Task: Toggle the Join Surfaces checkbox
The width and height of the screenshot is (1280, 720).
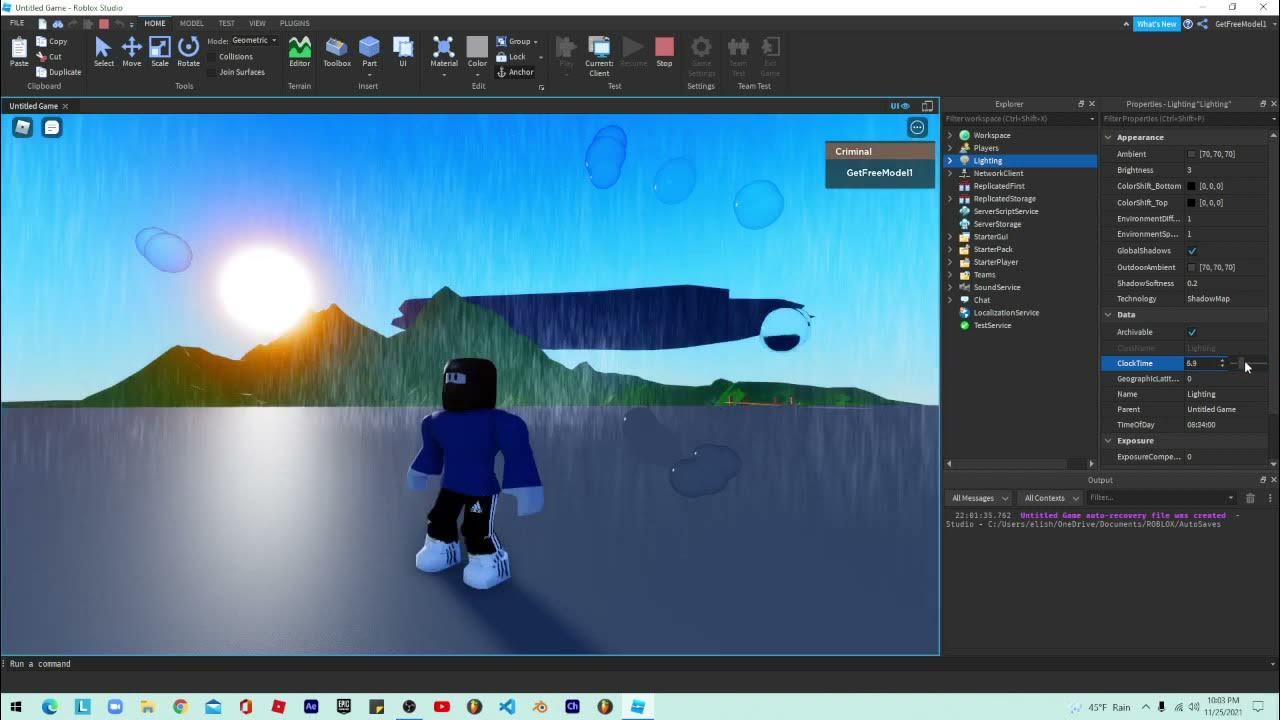Action: (x=213, y=72)
